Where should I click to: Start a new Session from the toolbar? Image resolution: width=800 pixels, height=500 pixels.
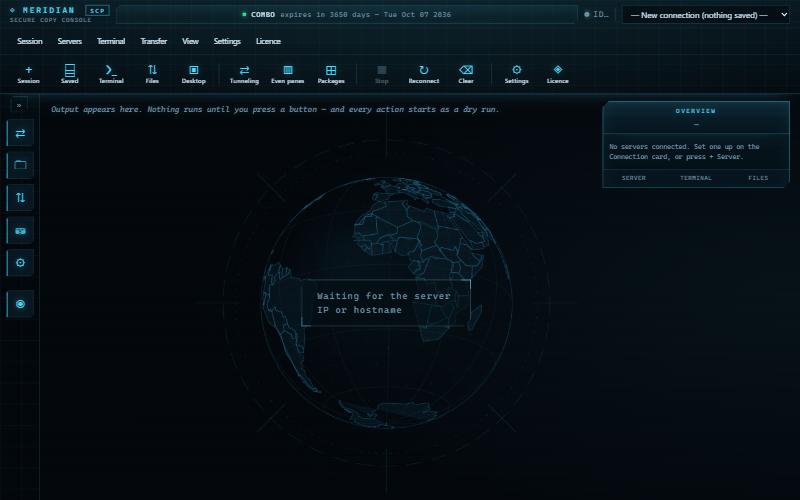pyautogui.click(x=29, y=74)
